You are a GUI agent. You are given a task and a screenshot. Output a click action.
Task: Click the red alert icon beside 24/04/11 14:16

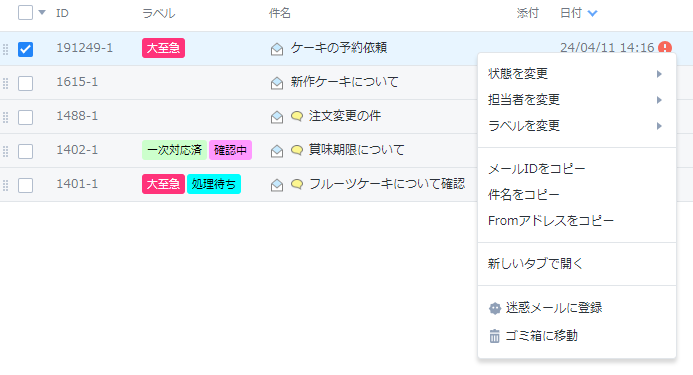click(665, 47)
